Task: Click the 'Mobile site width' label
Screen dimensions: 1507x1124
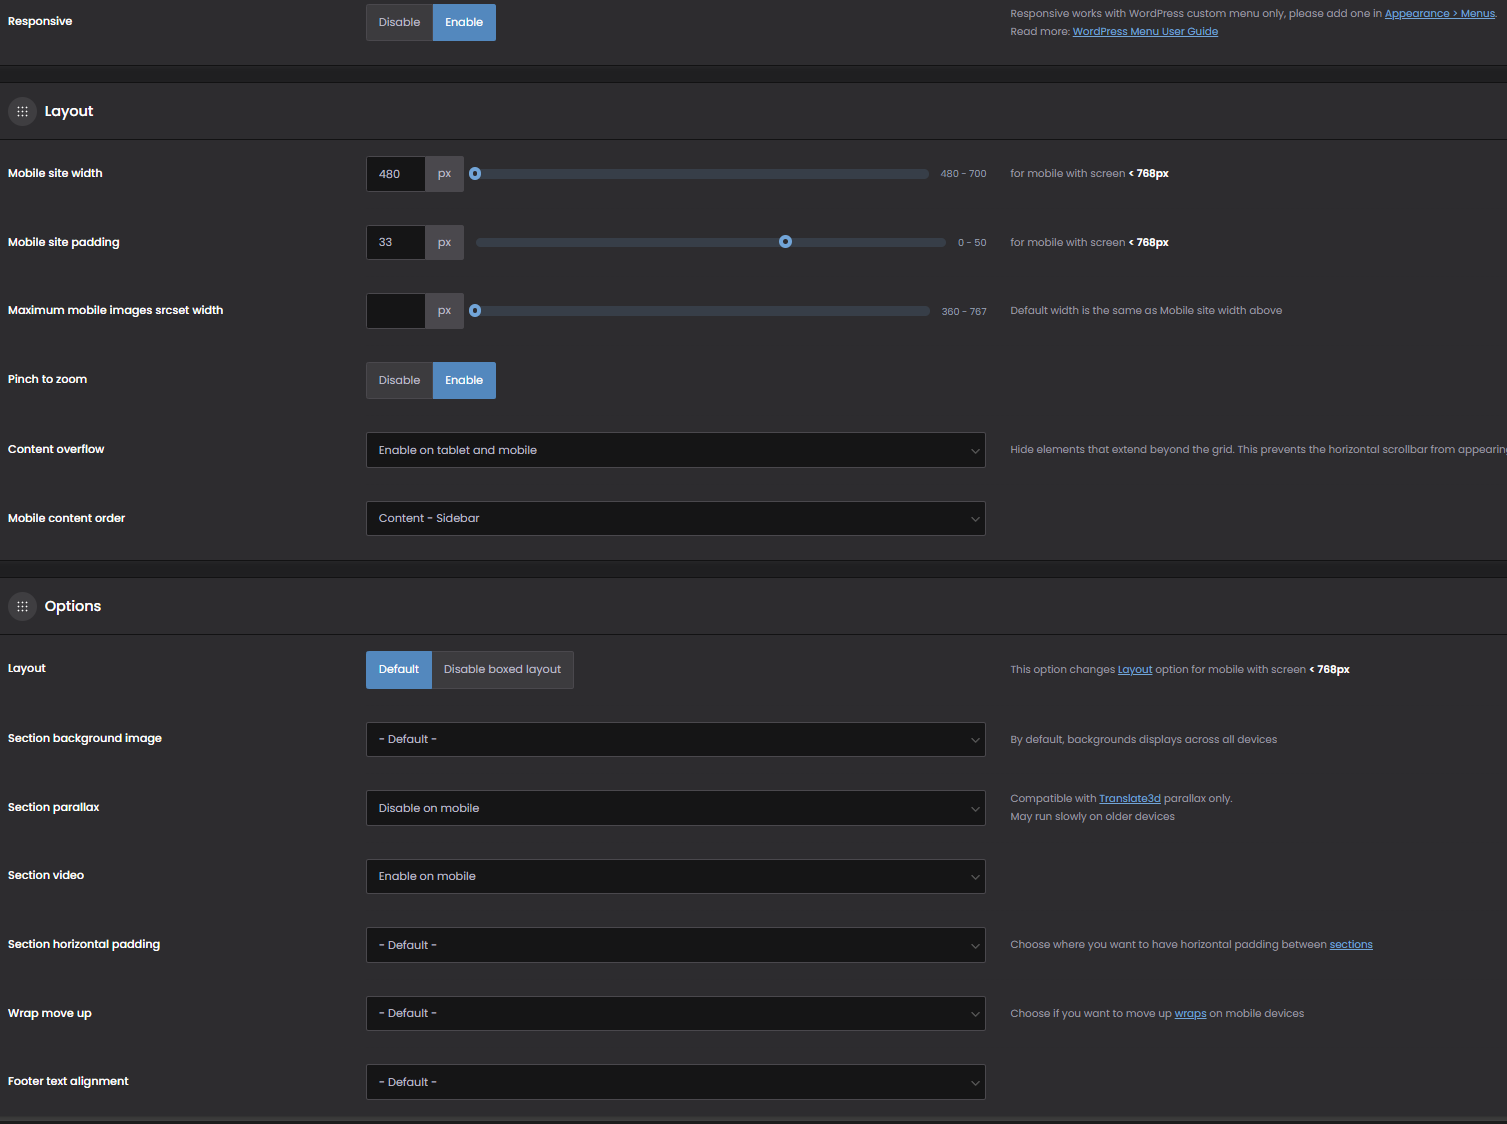Action: [55, 173]
